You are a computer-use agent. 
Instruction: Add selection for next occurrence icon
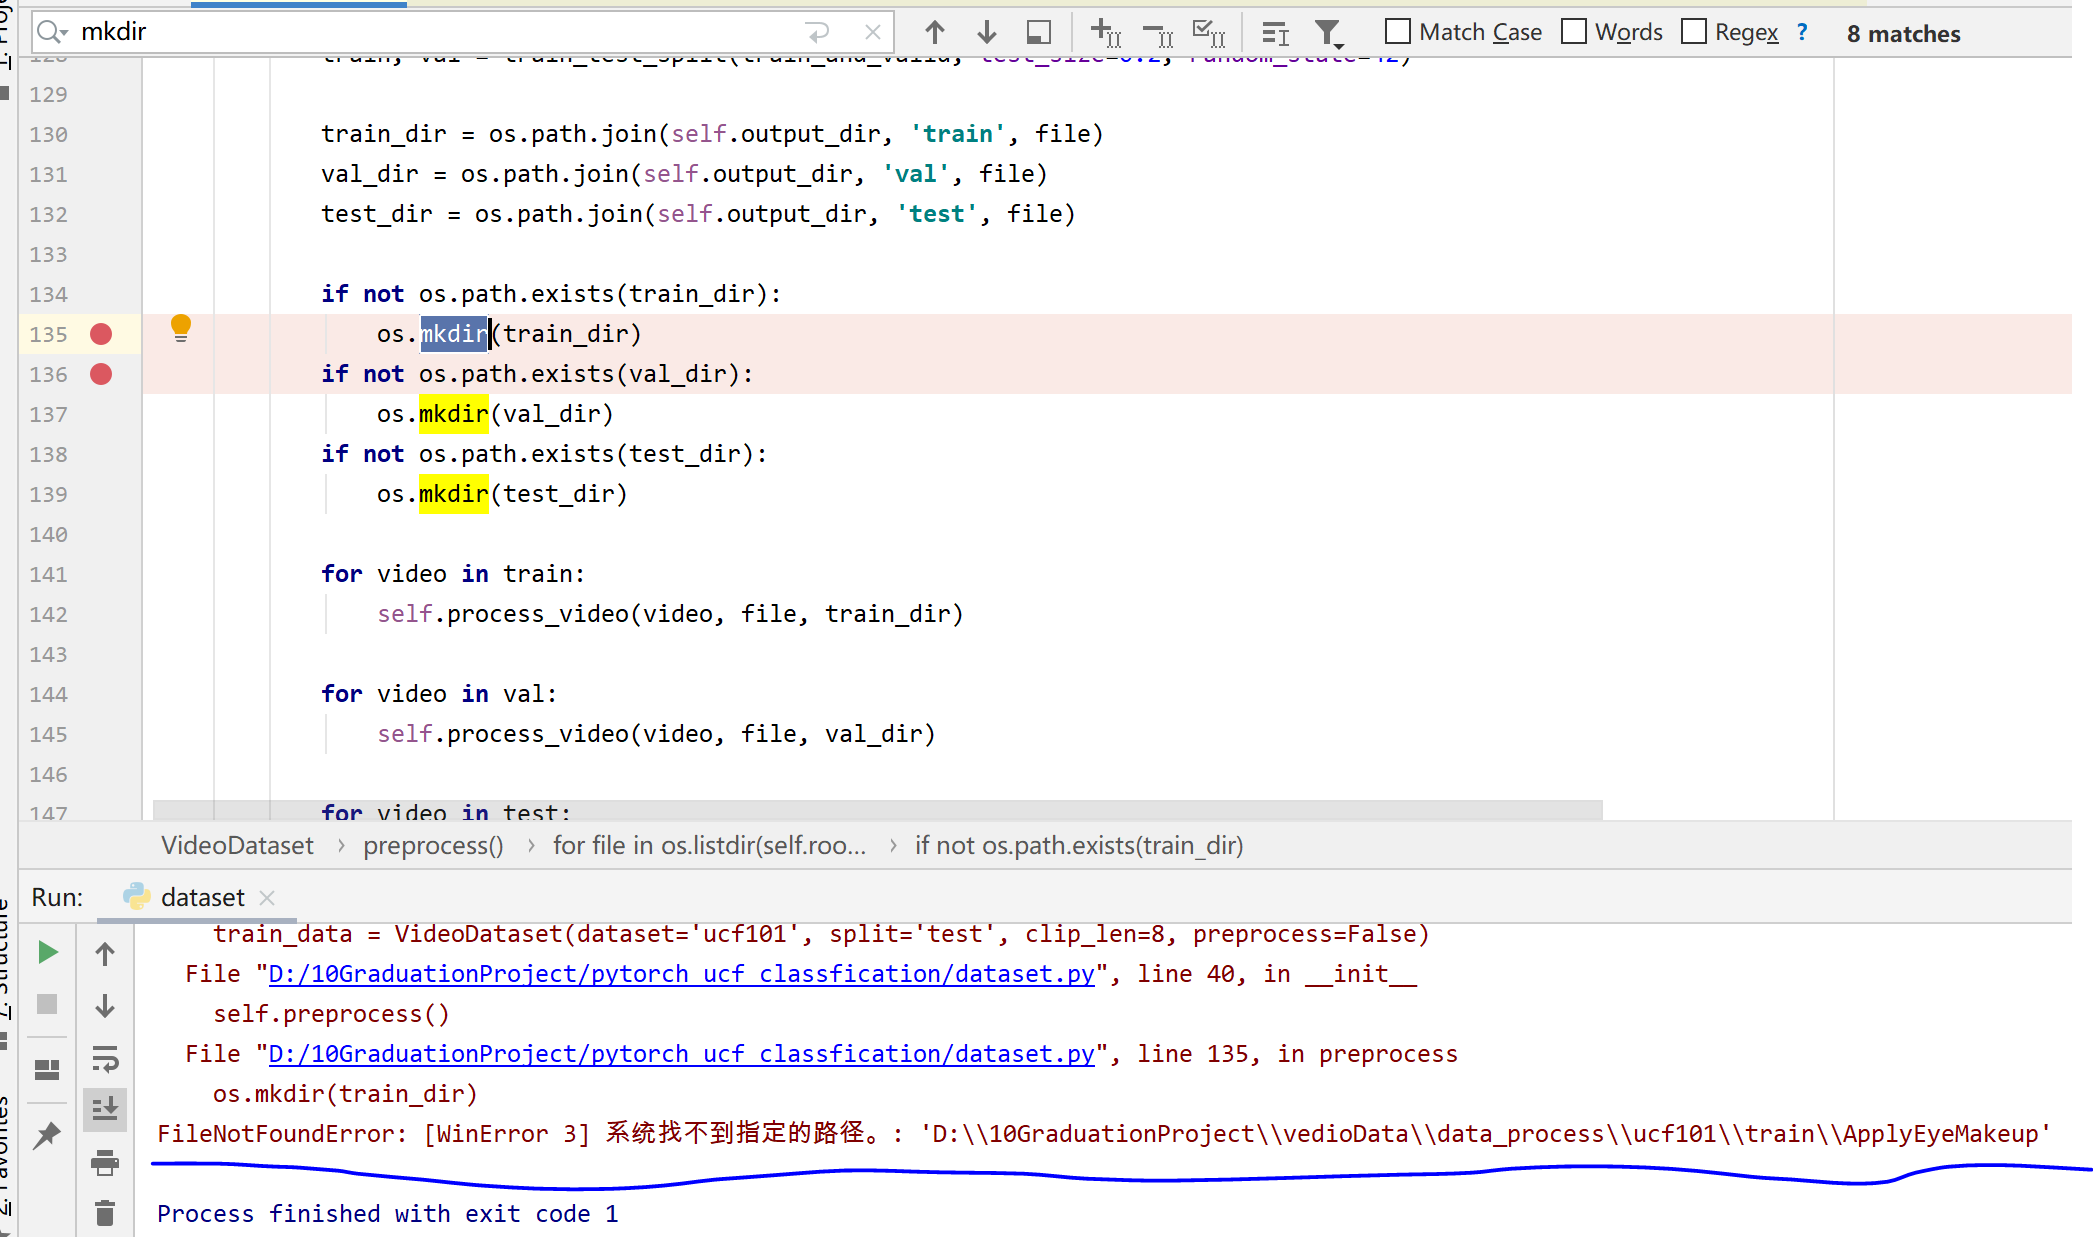(x=1105, y=33)
